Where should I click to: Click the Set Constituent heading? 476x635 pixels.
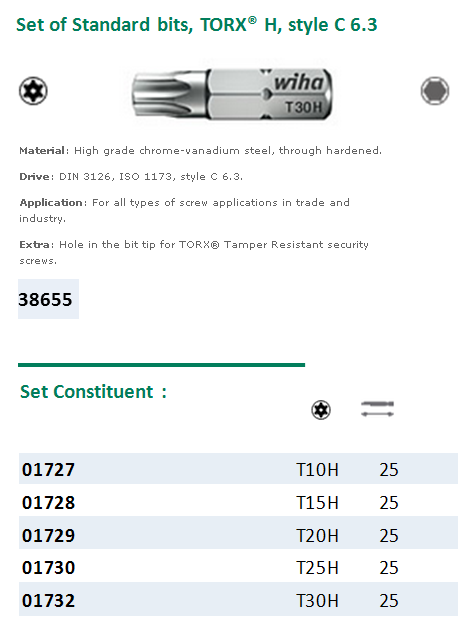[x=93, y=392]
